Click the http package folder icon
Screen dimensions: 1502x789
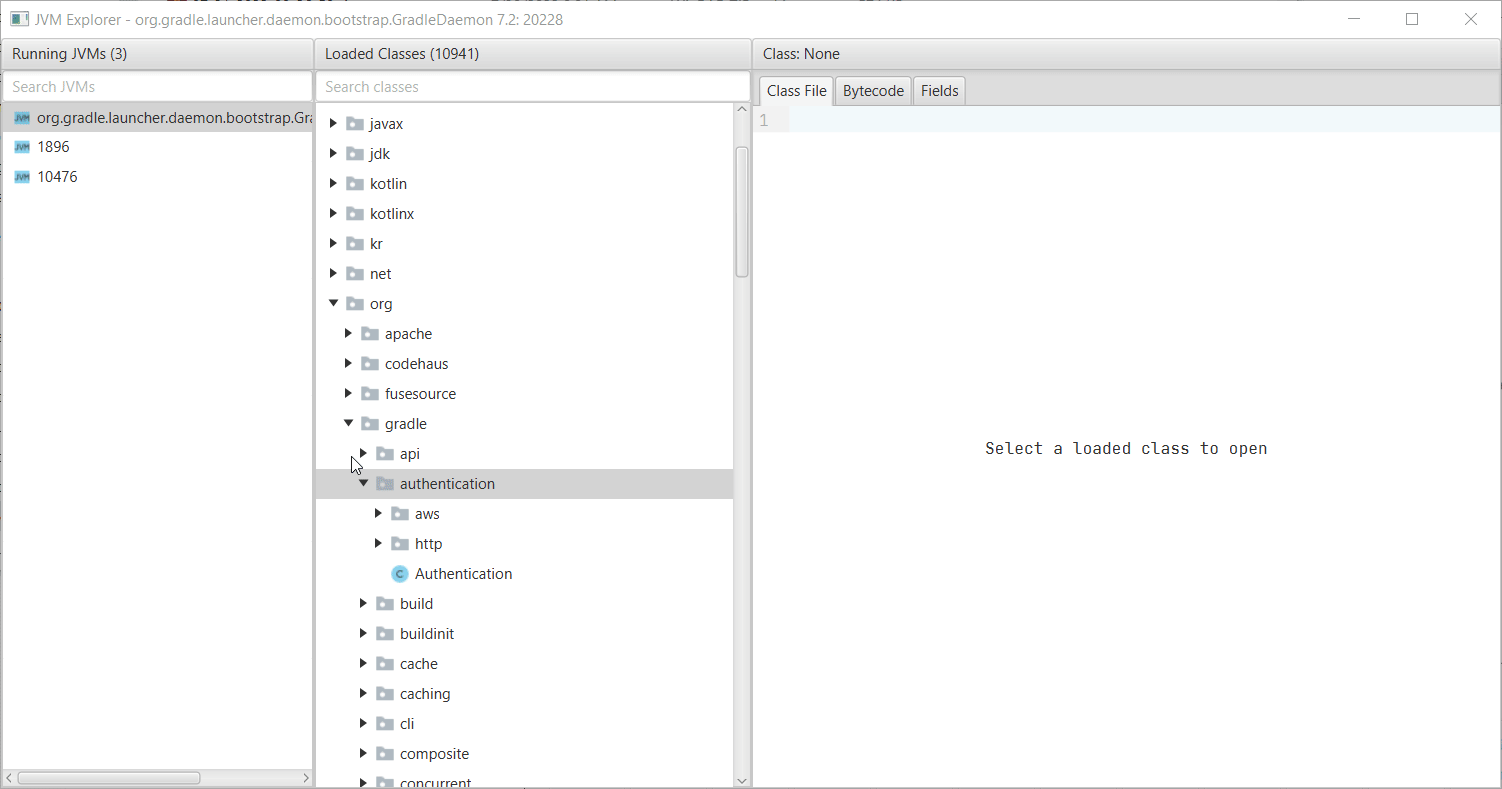(x=399, y=544)
